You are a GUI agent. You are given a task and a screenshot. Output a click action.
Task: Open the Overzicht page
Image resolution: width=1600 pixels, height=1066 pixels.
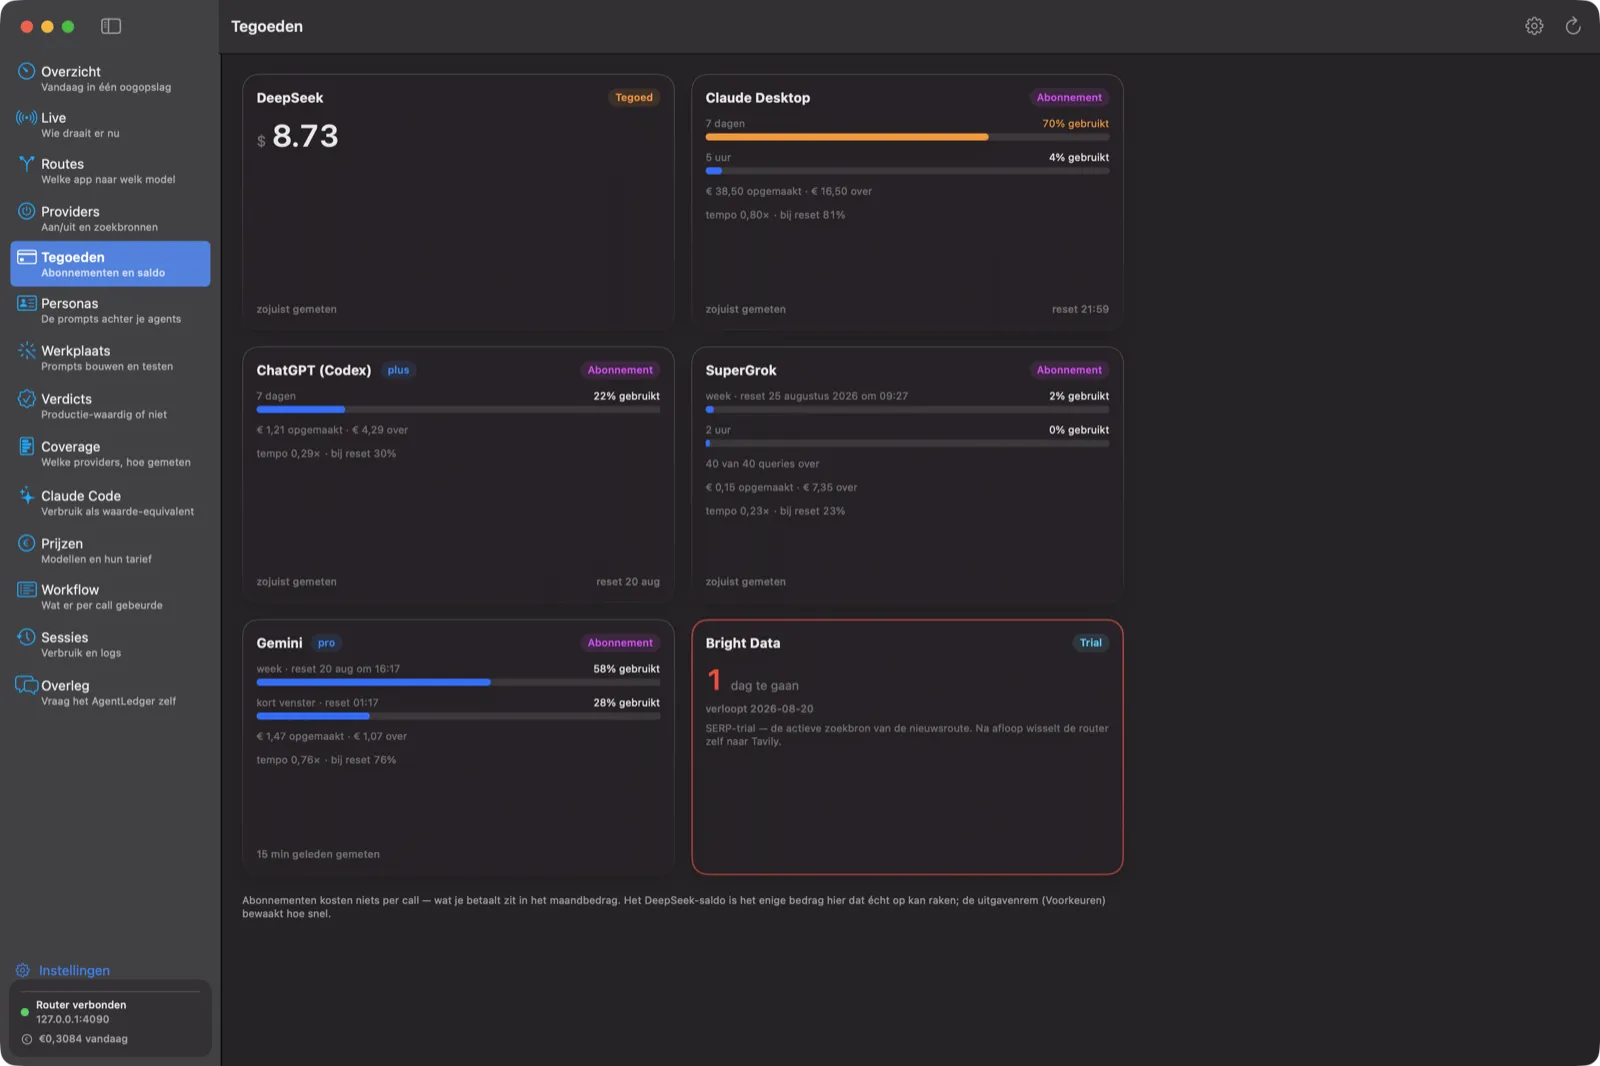pyautogui.click(x=110, y=78)
